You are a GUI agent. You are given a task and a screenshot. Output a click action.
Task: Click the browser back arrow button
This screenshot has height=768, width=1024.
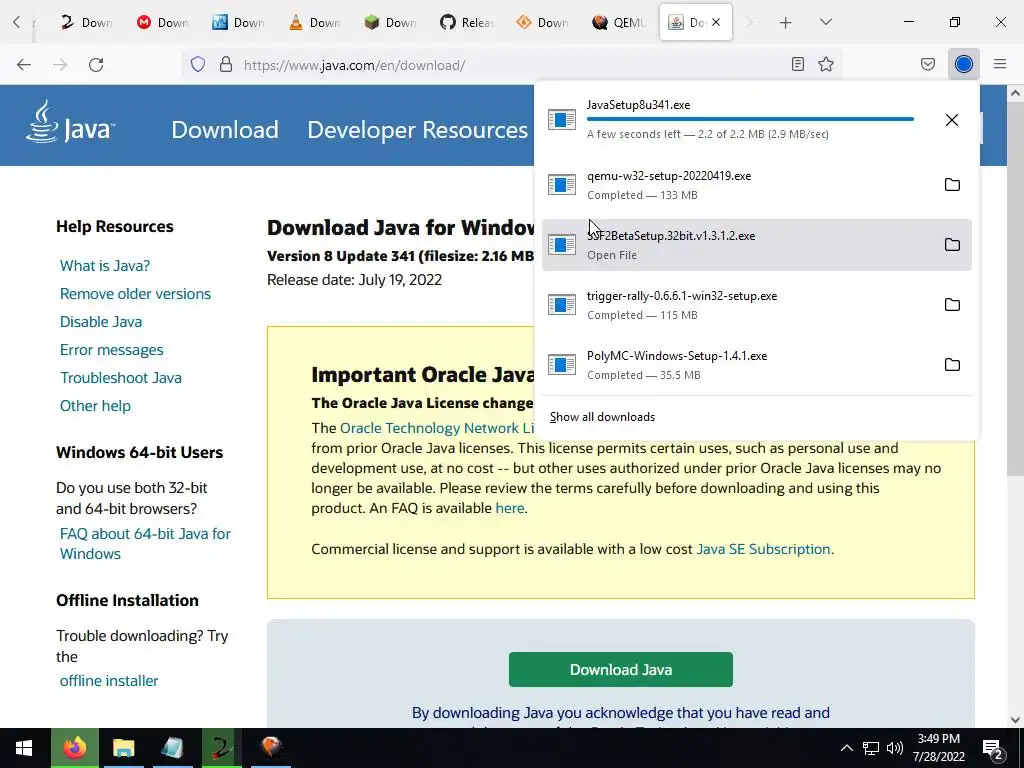pos(24,65)
